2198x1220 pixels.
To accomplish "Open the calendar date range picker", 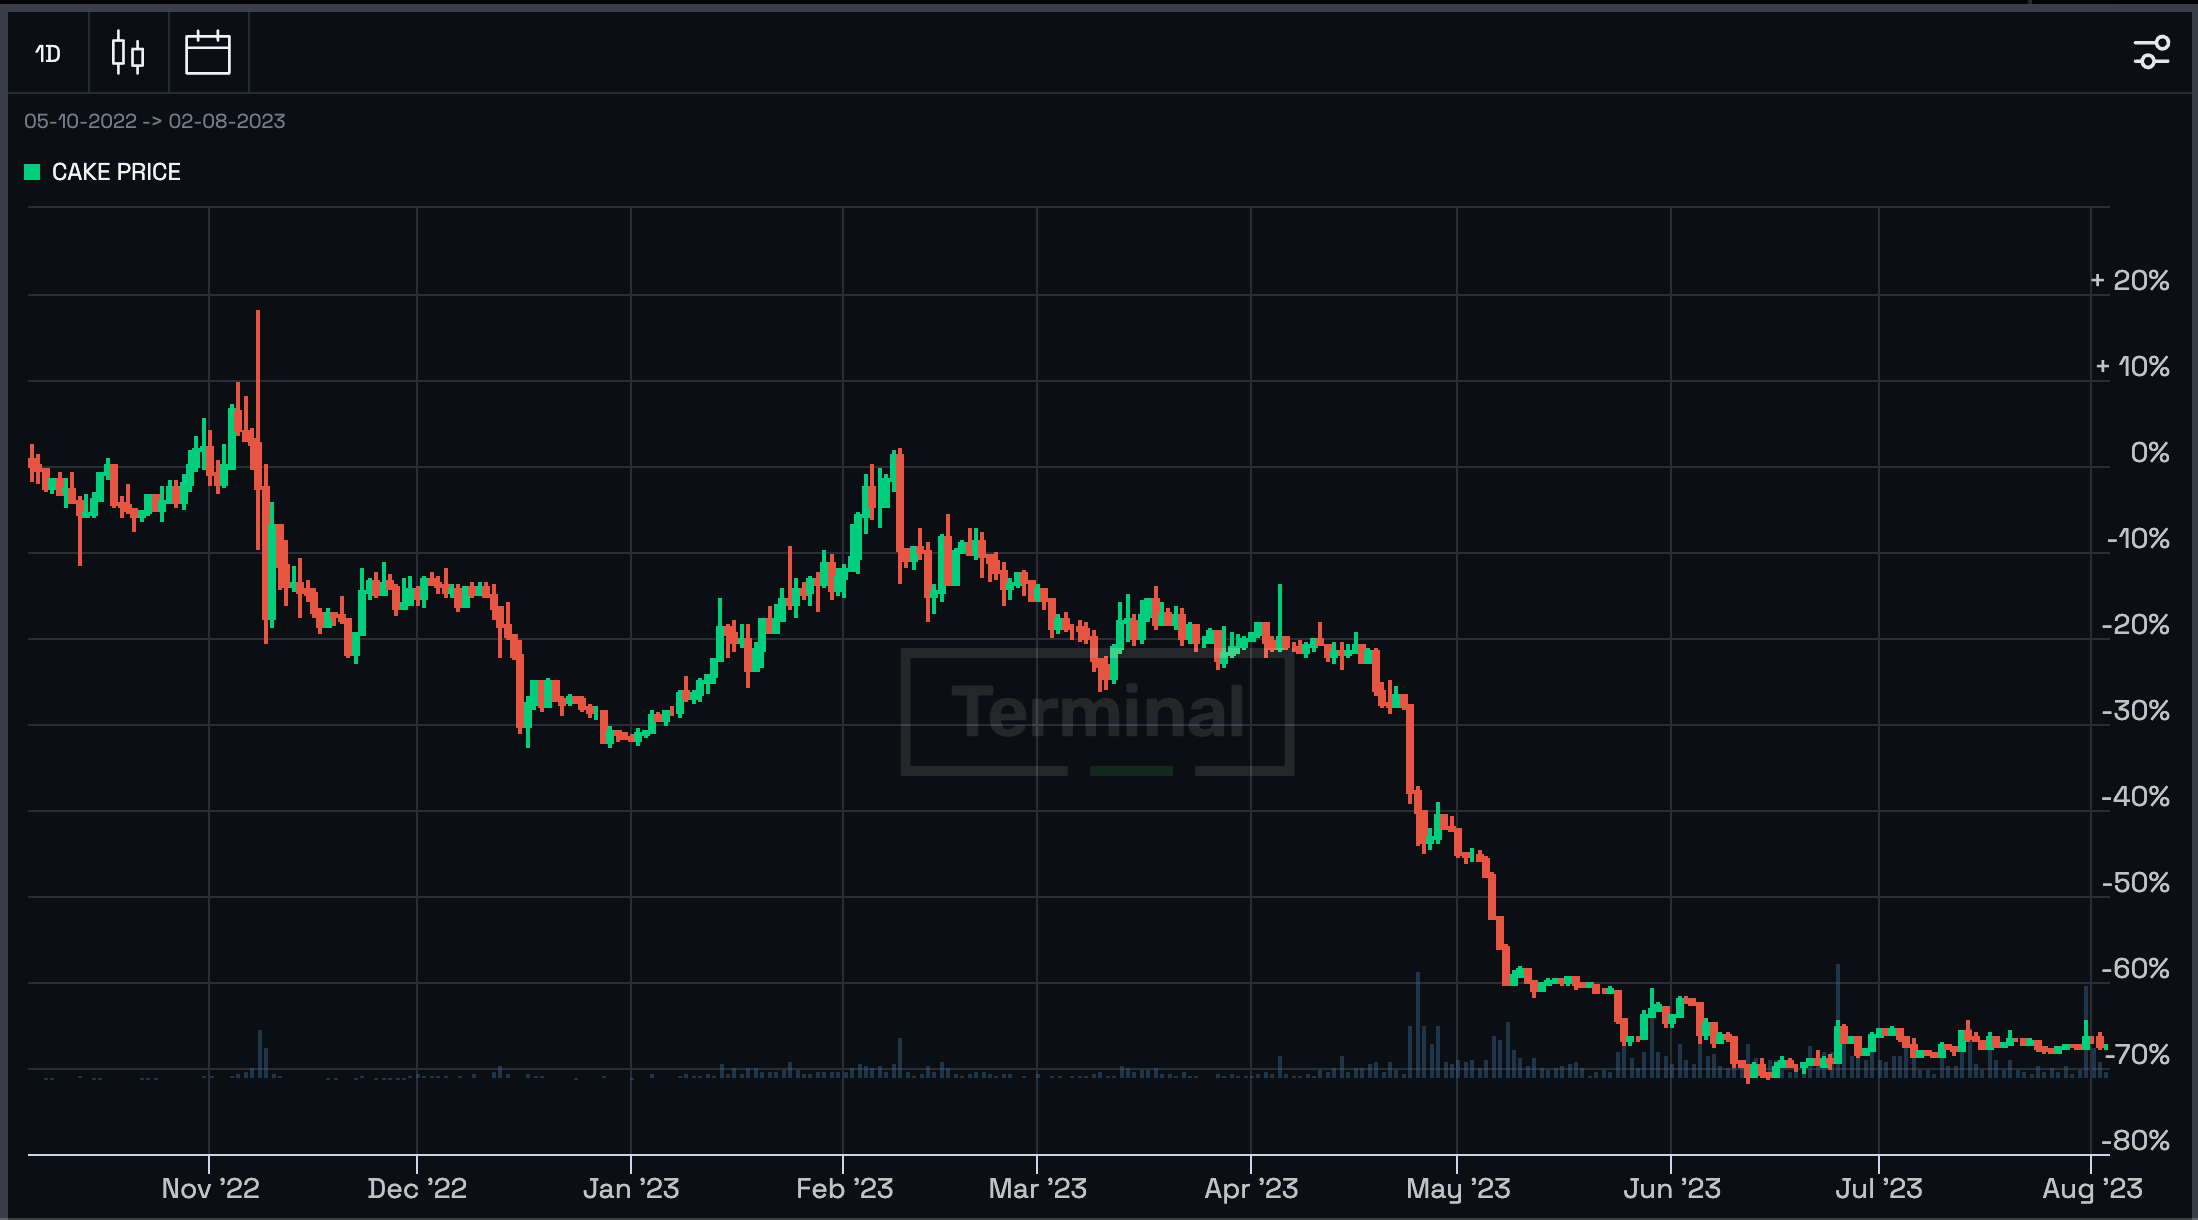I will click(208, 53).
